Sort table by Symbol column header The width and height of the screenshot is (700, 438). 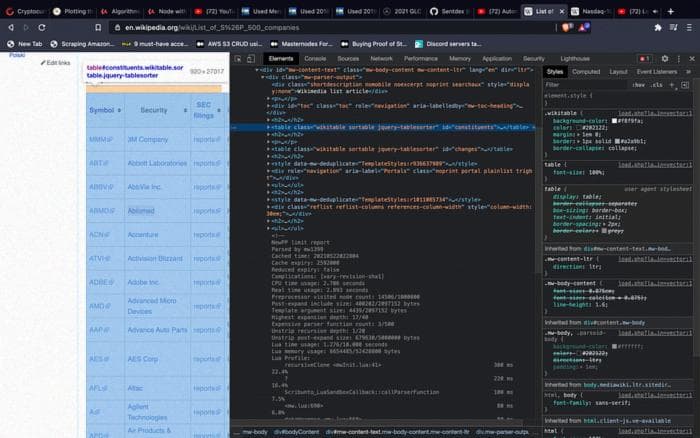pyautogui.click(x=105, y=110)
